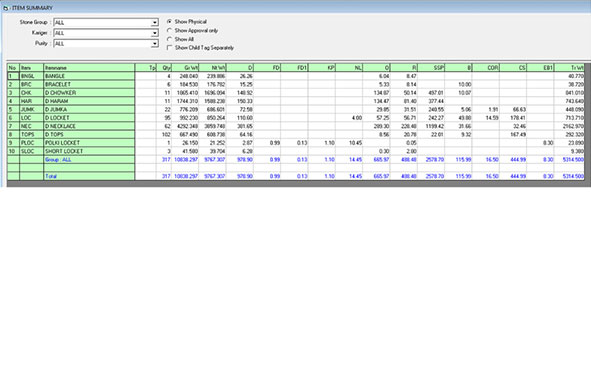
Task: Select Show Approval only option
Action: [170, 31]
